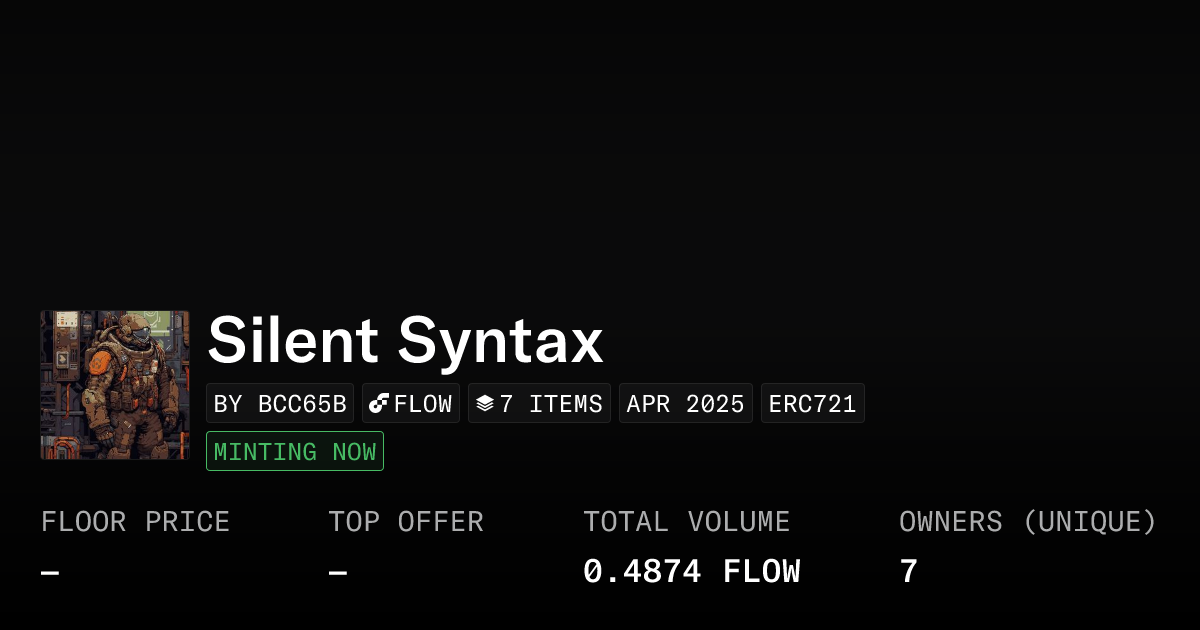Image resolution: width=1200 pixels, height=630 pixels.
Task: Click the dash value under Top Offer
Action: click(338, 573)
